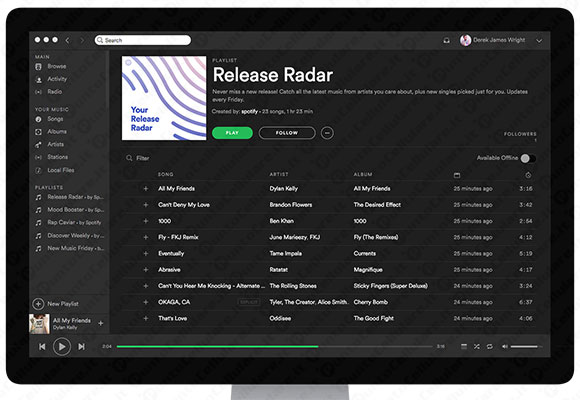Open the spotify creator link
The image size is (580, 400).
[250, 111]
